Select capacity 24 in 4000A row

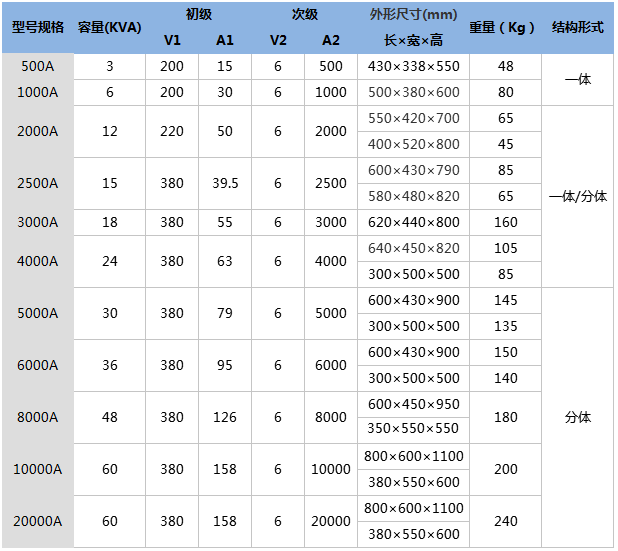110,261
